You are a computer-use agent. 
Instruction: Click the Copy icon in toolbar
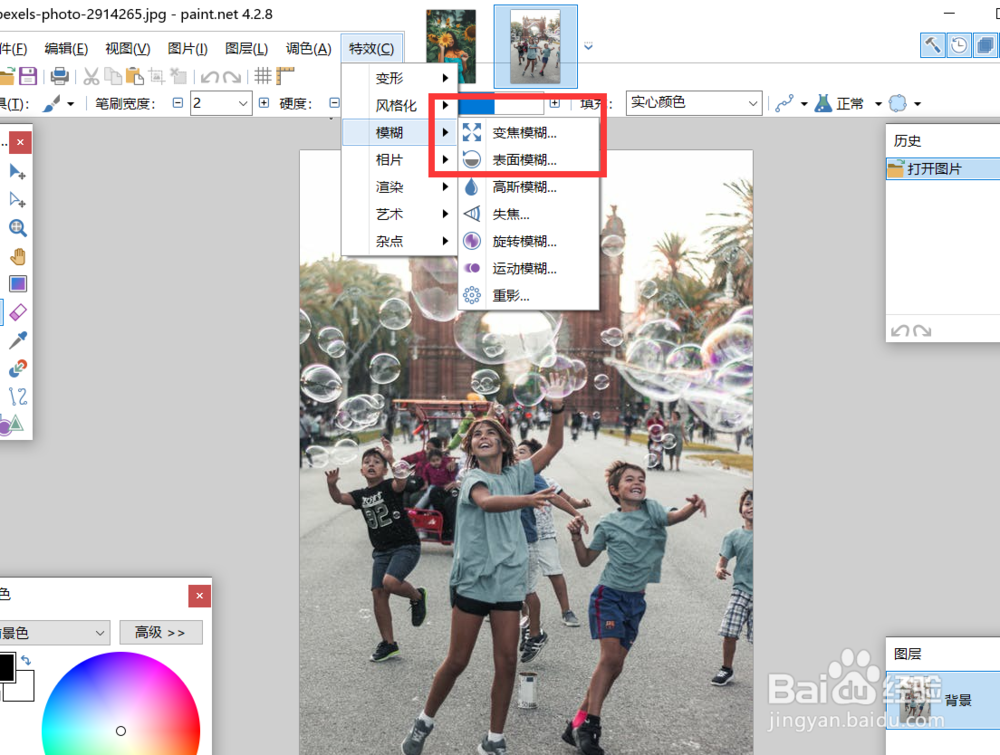coord(113,77)
